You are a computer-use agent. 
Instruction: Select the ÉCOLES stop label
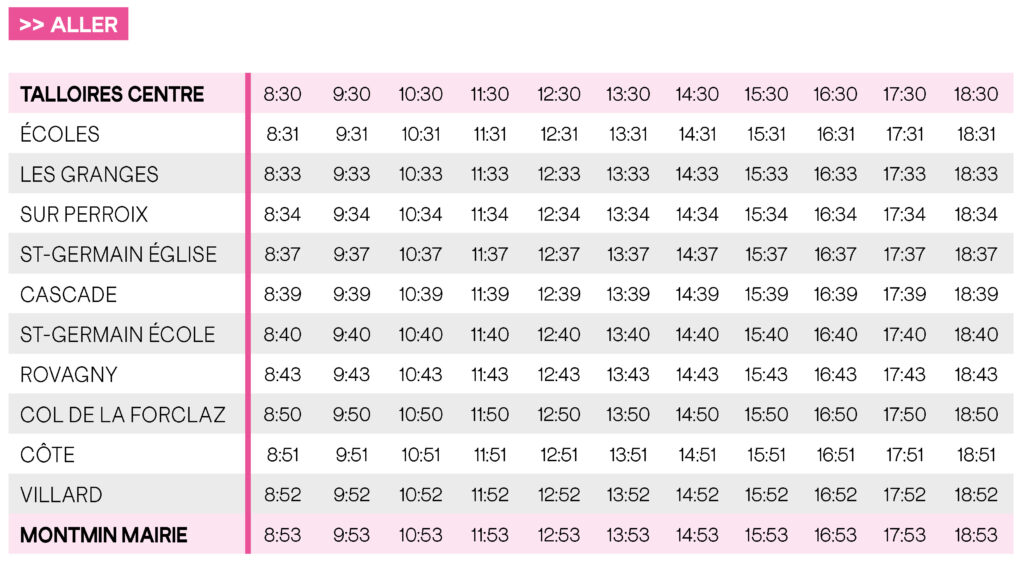(59, 134)
